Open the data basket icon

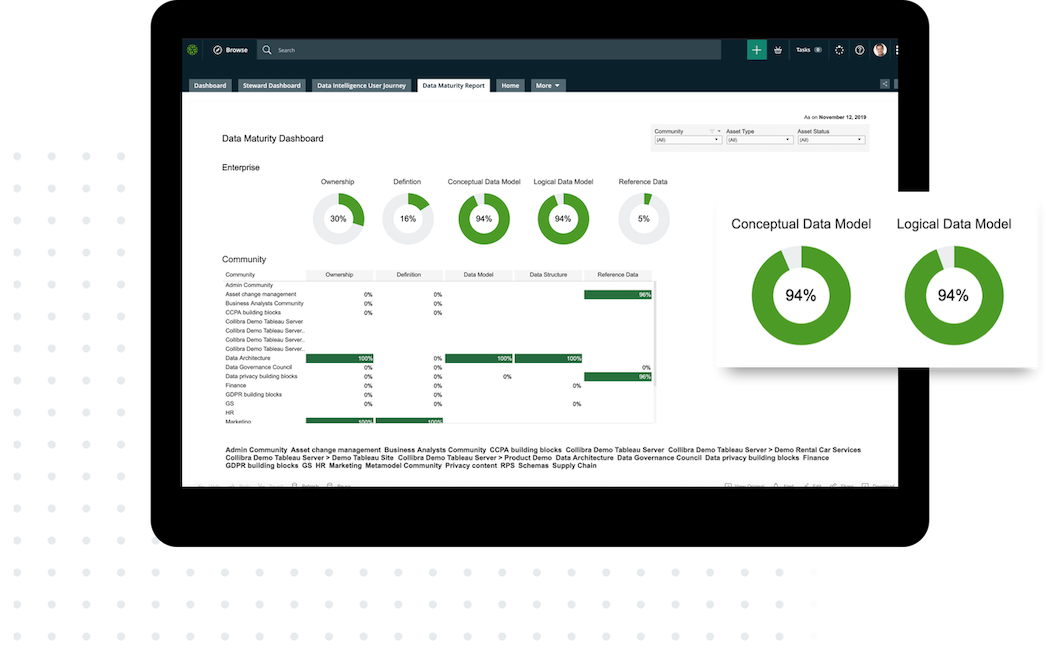[778, 49]
